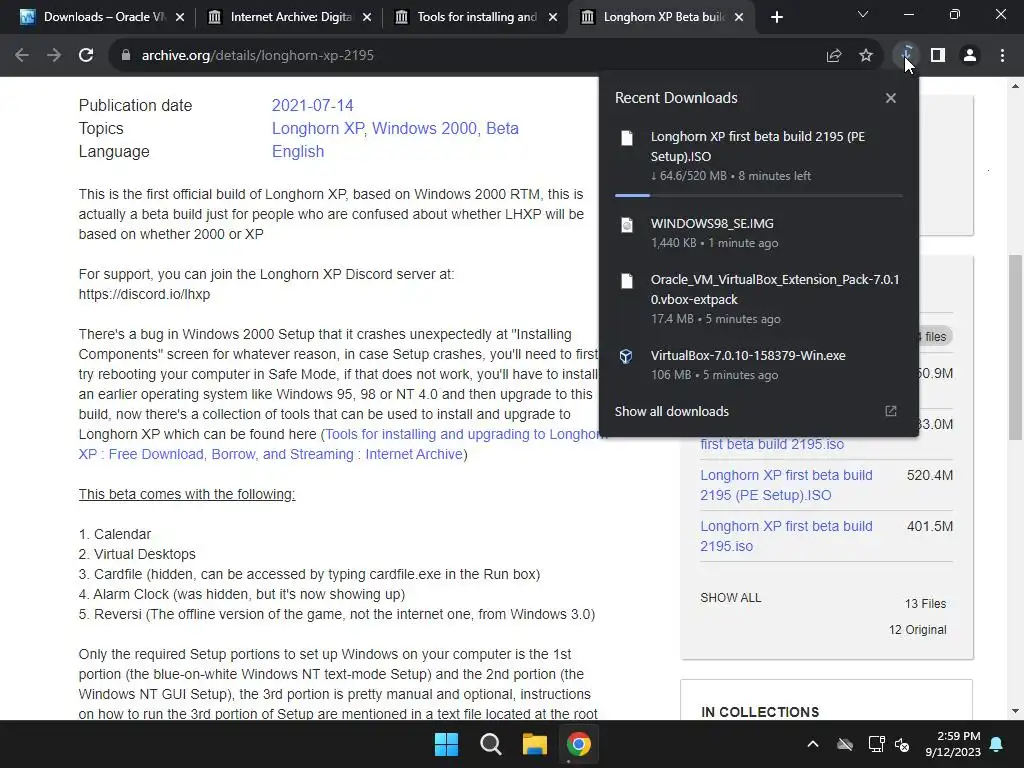Open the Windows 2000 topic link
This screenshot has height=768, width=1024.
[x=424, y=128]
